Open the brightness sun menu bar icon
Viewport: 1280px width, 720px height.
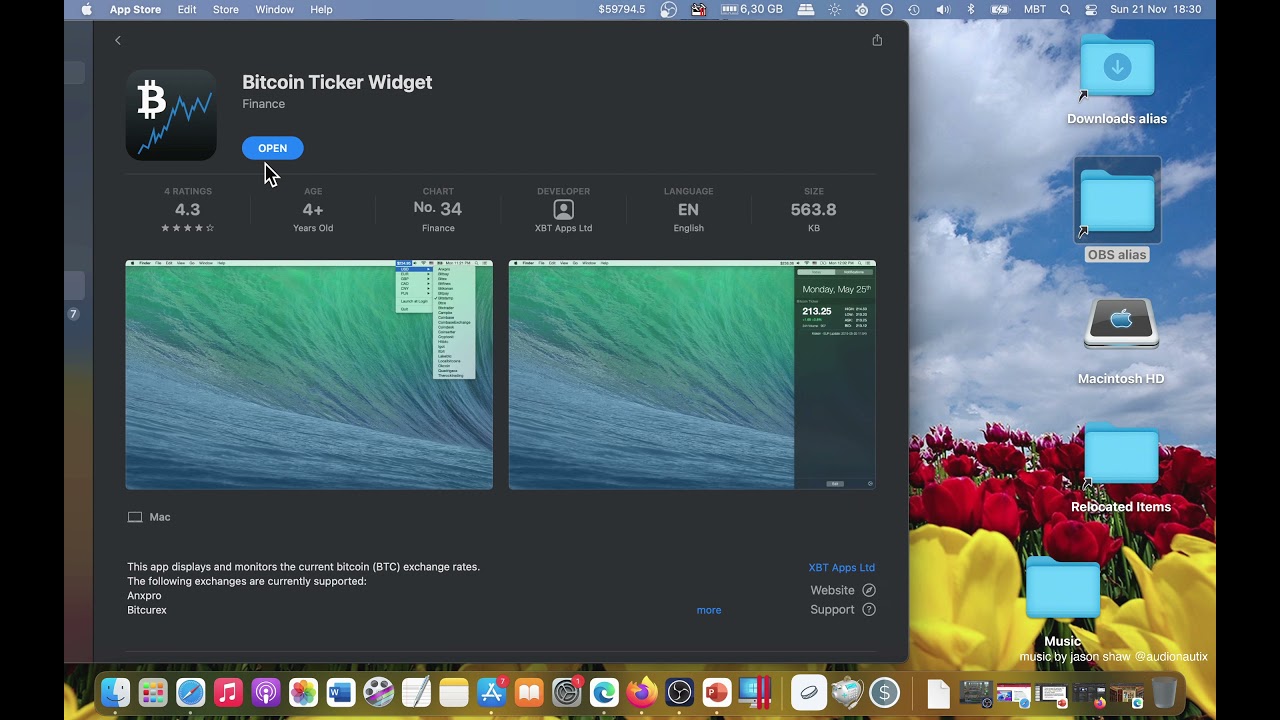[x=835, y=9]
